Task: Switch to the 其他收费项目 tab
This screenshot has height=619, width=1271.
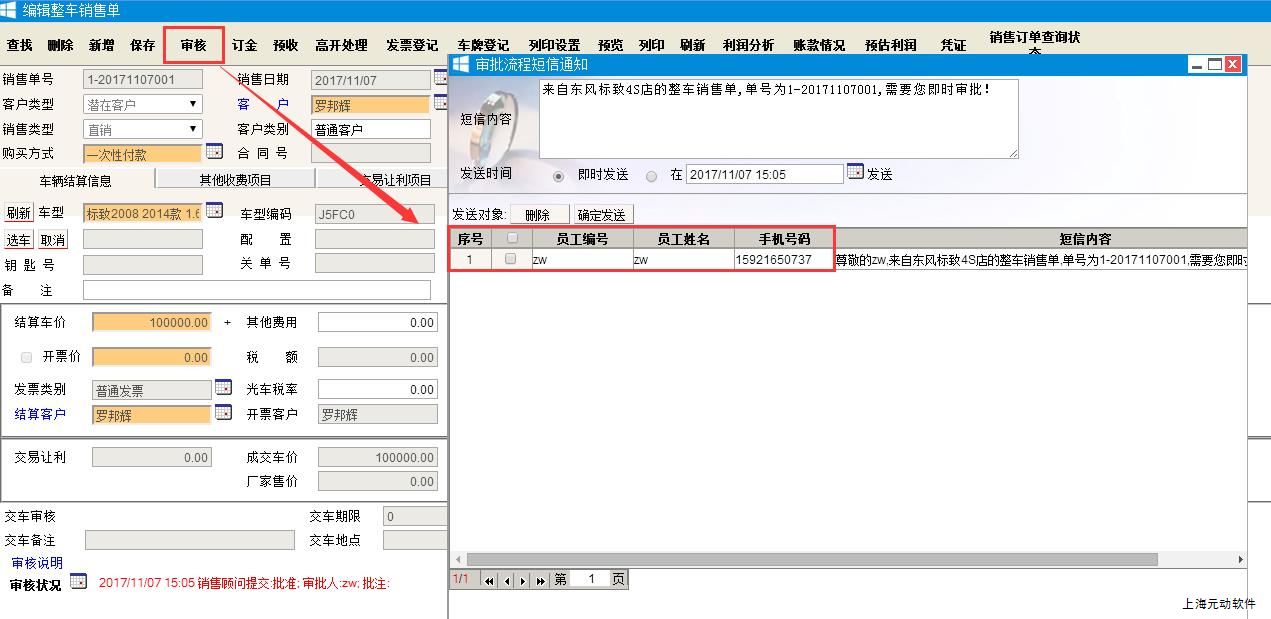Action: point(235,180)
